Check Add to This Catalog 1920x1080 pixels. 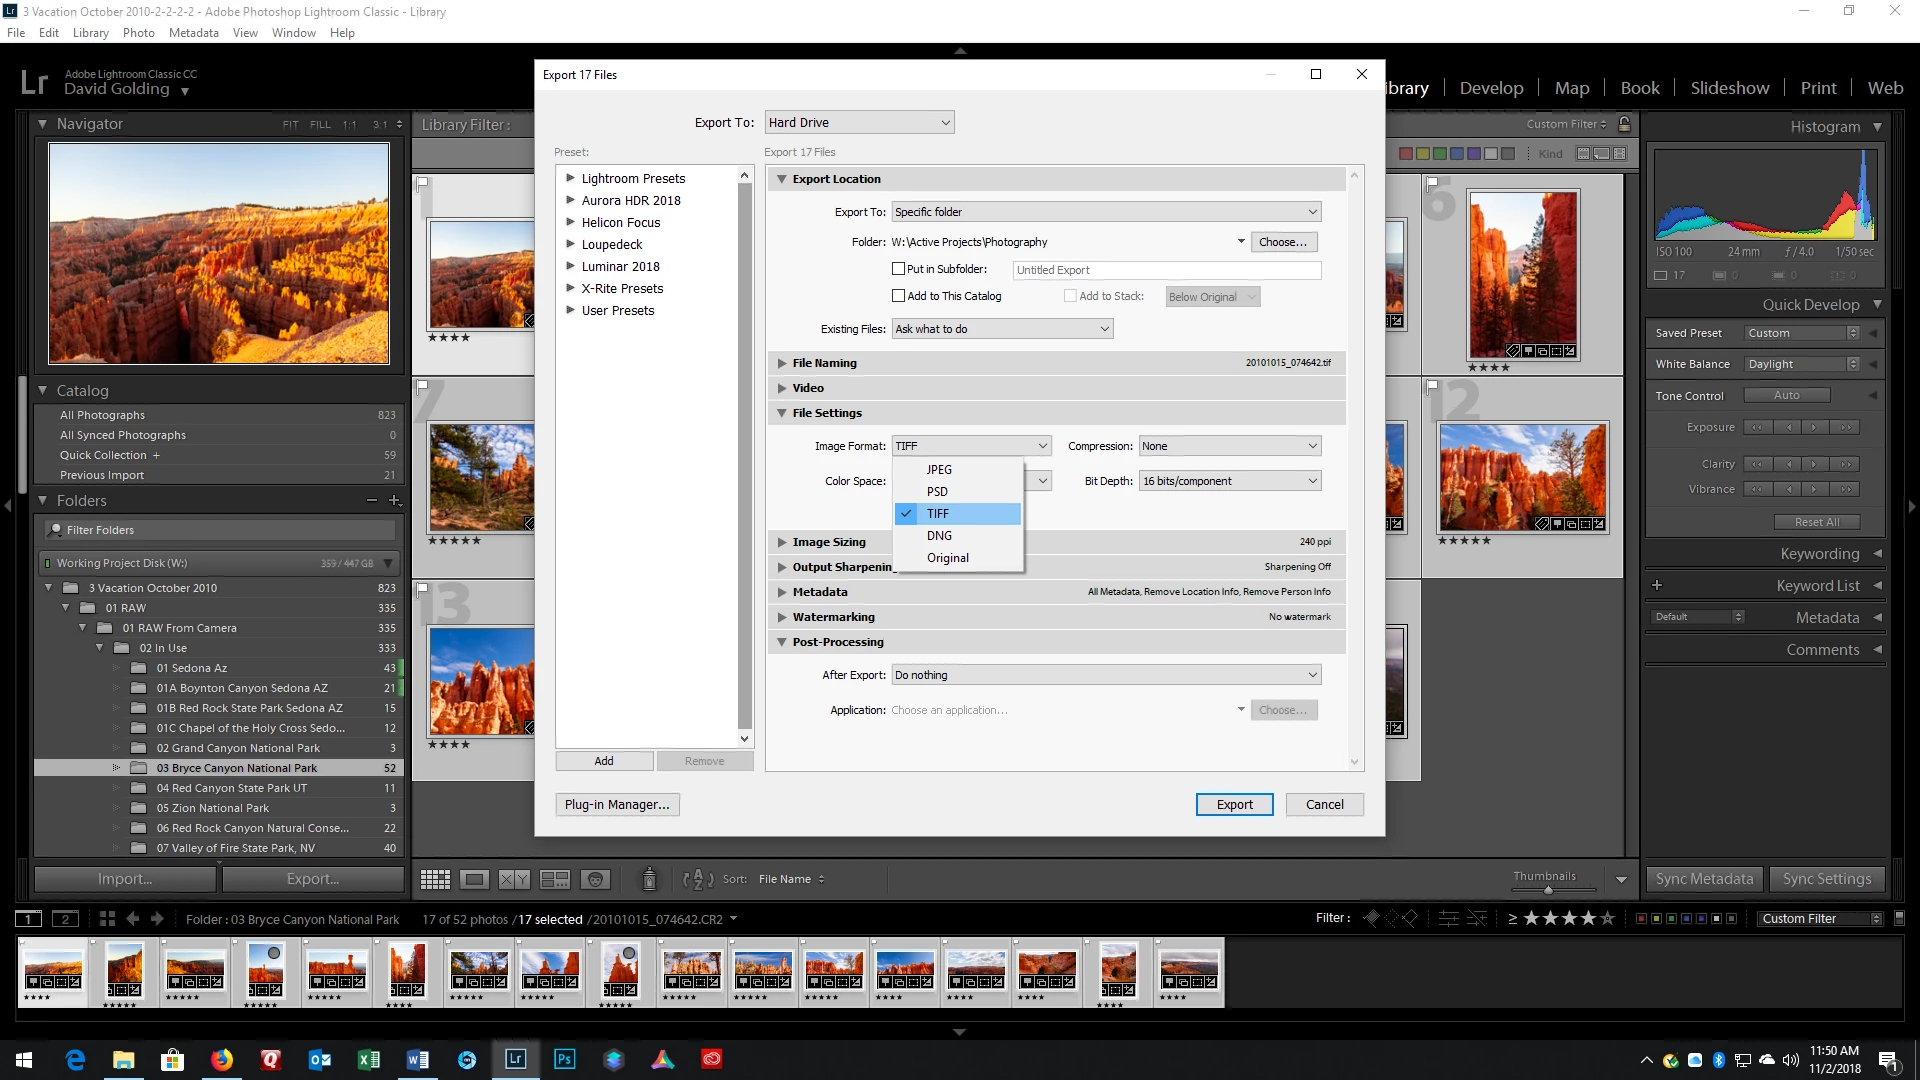pos(898,296)
